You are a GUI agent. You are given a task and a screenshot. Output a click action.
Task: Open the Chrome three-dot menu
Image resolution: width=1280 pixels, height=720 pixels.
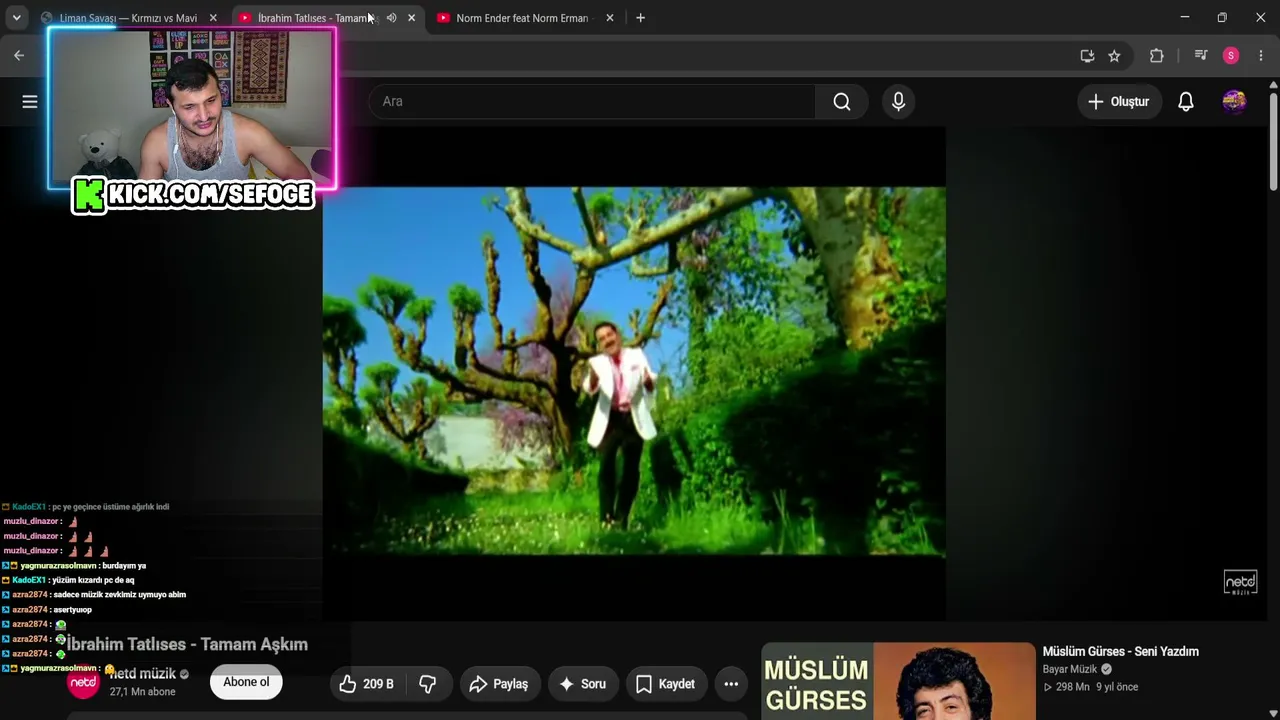pyautogui.click(x=1261, y=56)
